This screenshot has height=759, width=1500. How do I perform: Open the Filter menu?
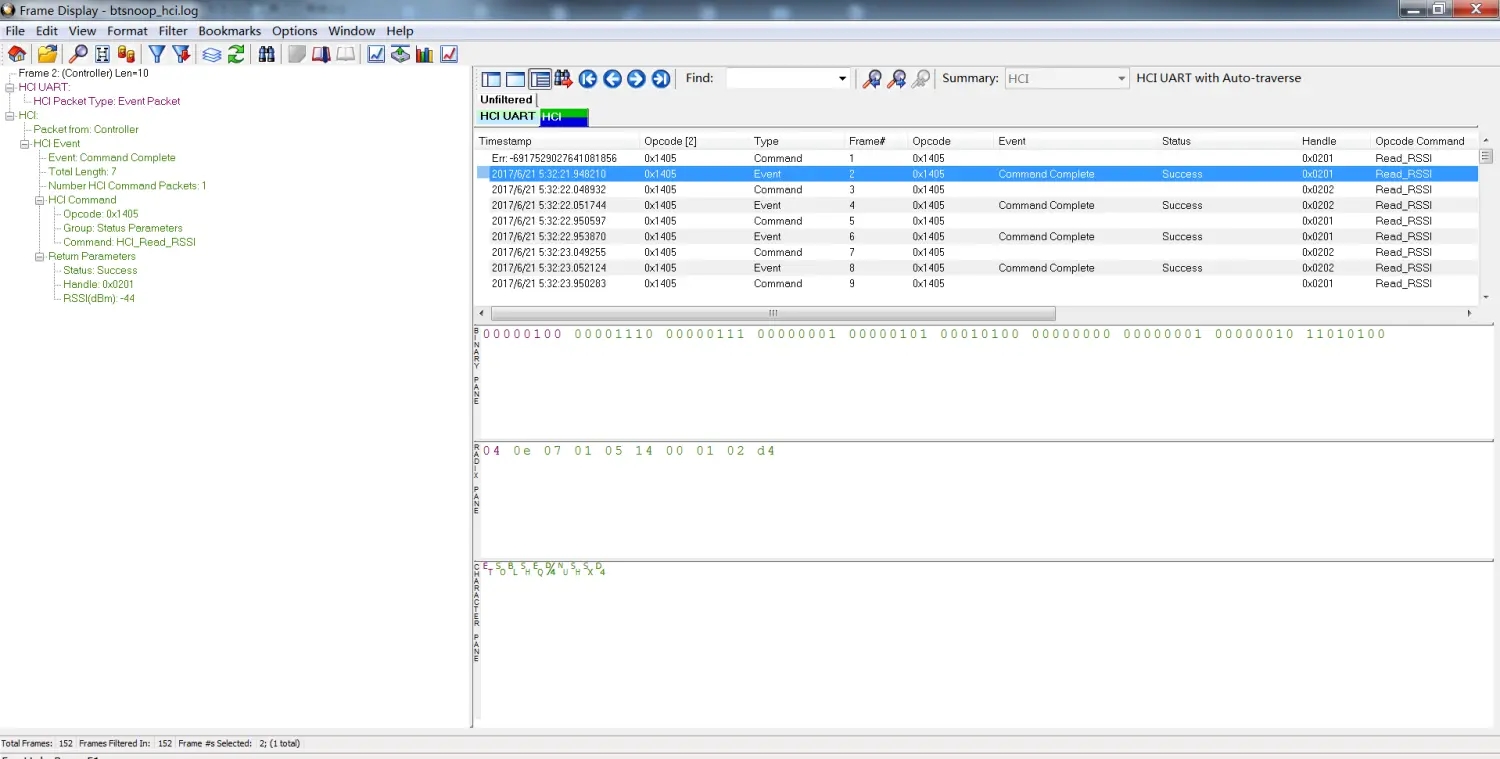click(173, 31)
